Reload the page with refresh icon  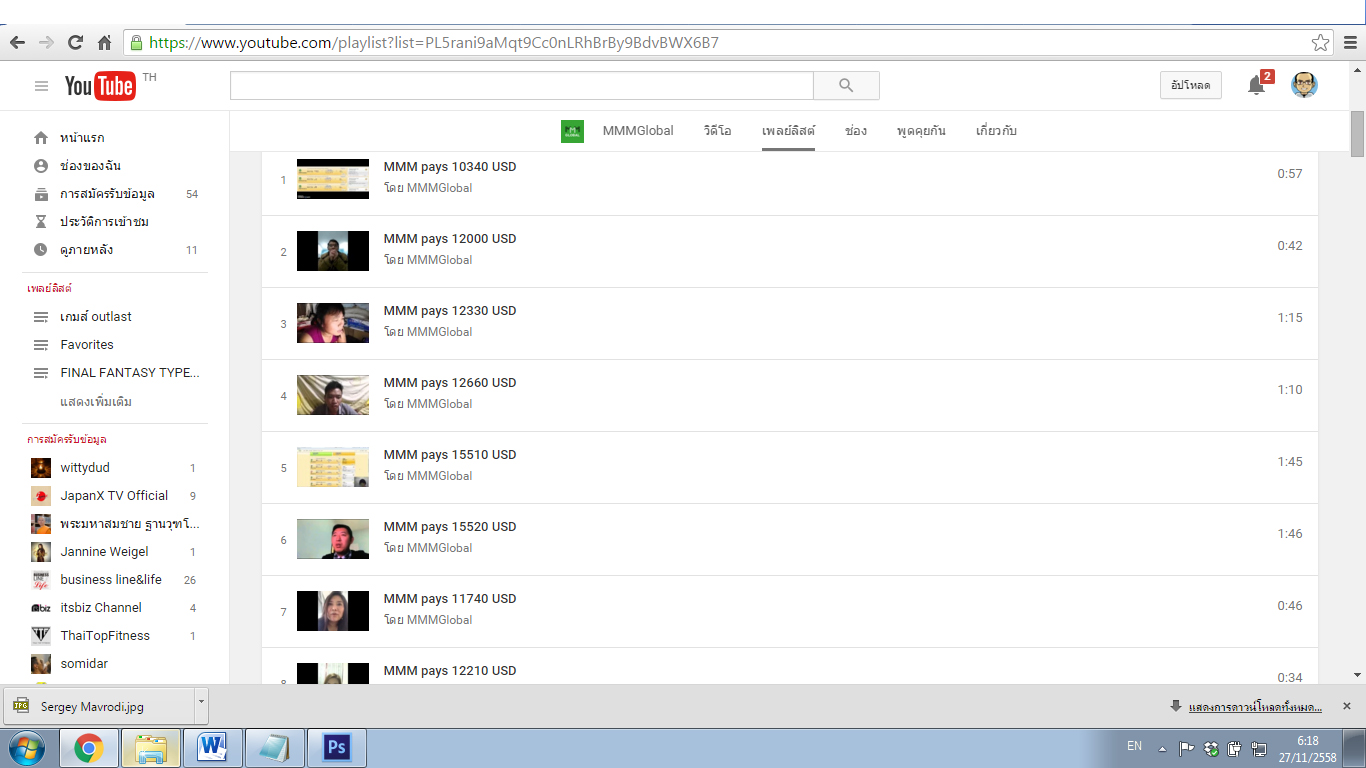point(75,43)
